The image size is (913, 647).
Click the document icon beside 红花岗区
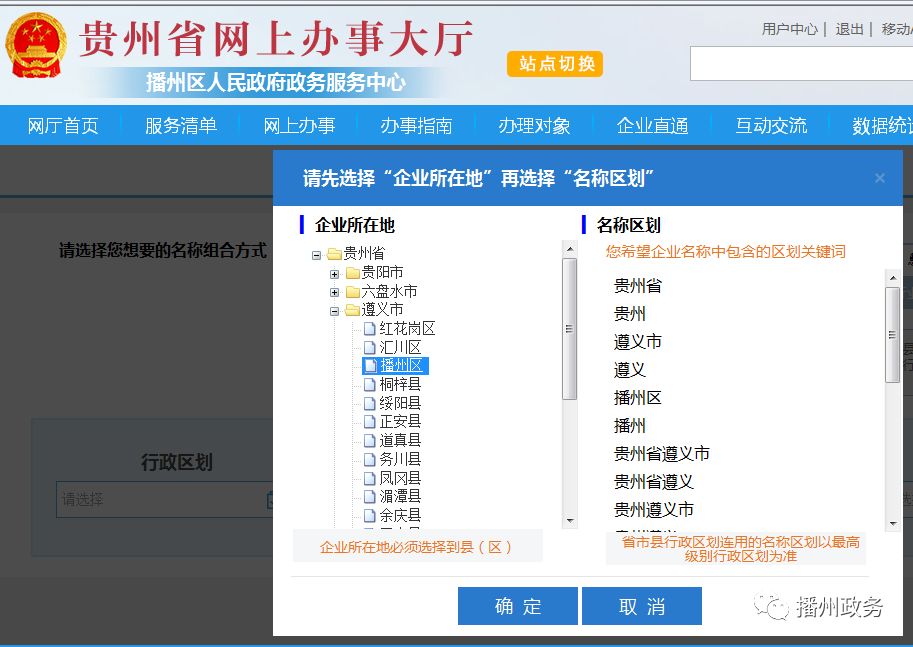click(x=370, y=329)
